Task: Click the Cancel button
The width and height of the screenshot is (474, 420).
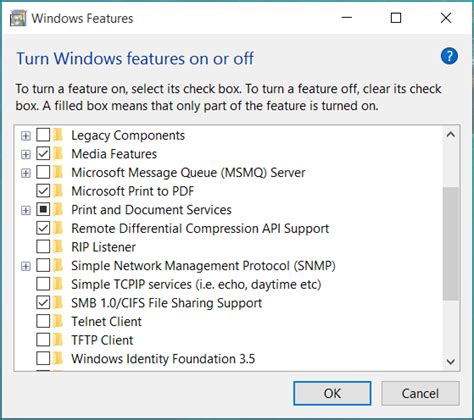Action: (420, 393)
